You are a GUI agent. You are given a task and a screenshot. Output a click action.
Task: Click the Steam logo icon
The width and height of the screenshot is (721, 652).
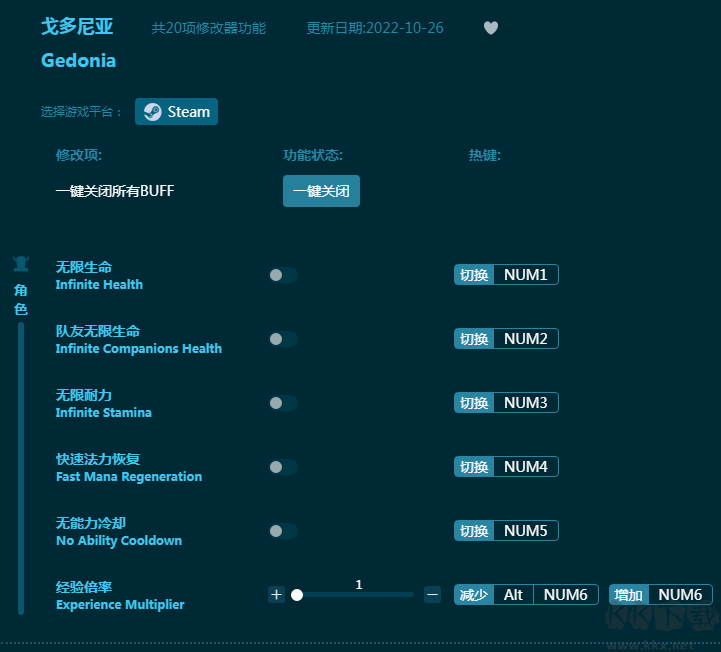153,112
